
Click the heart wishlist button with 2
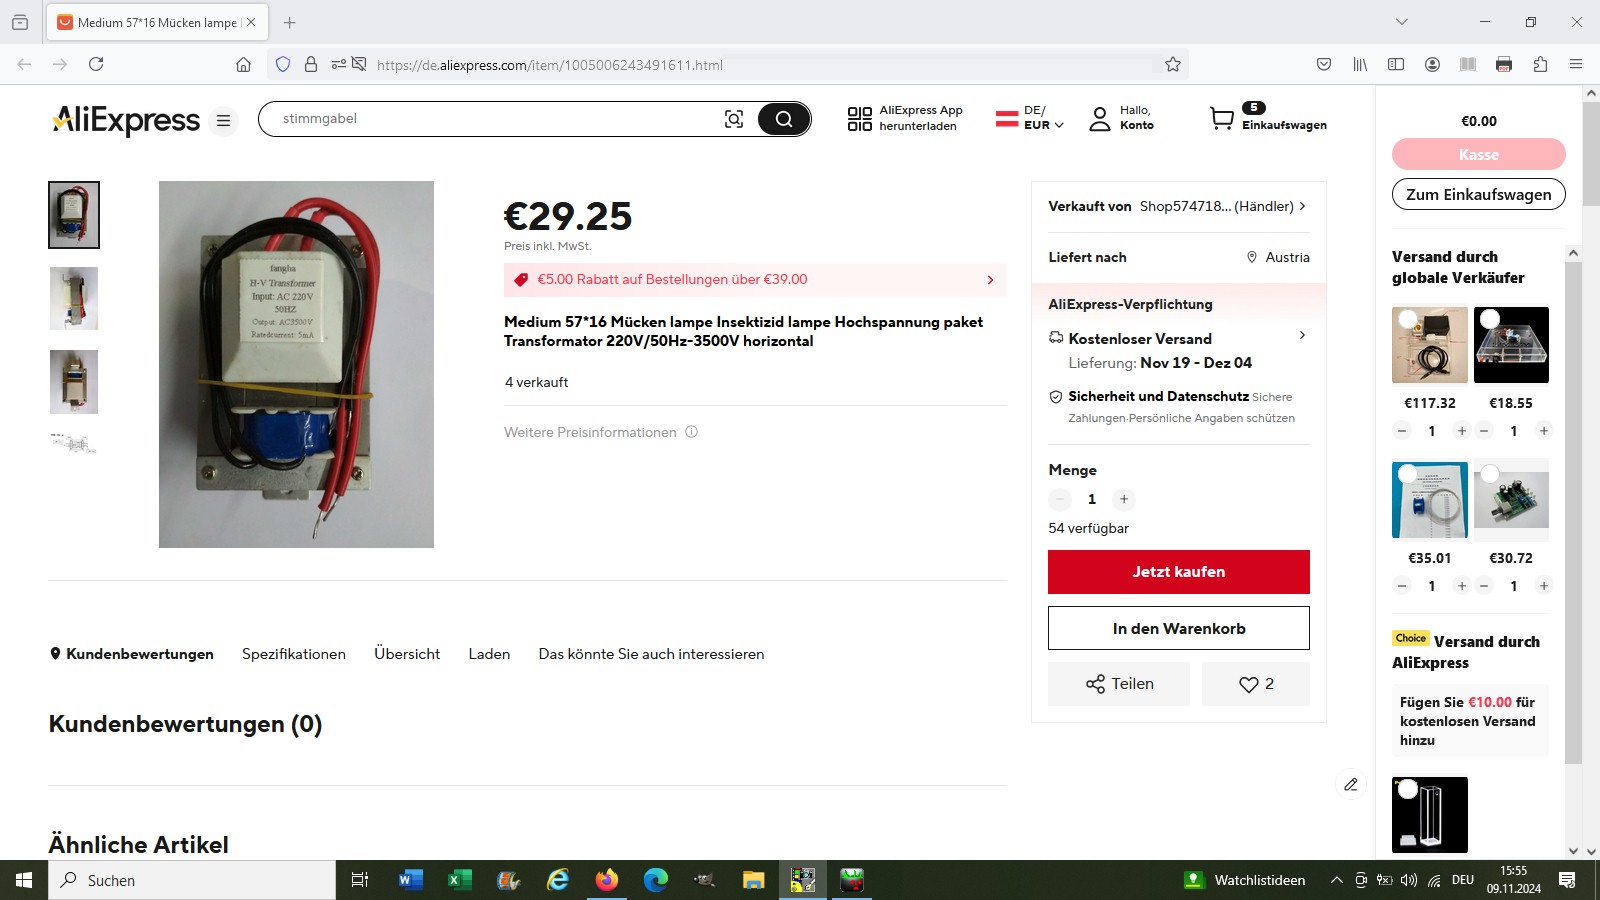(x=1256, y=684)
